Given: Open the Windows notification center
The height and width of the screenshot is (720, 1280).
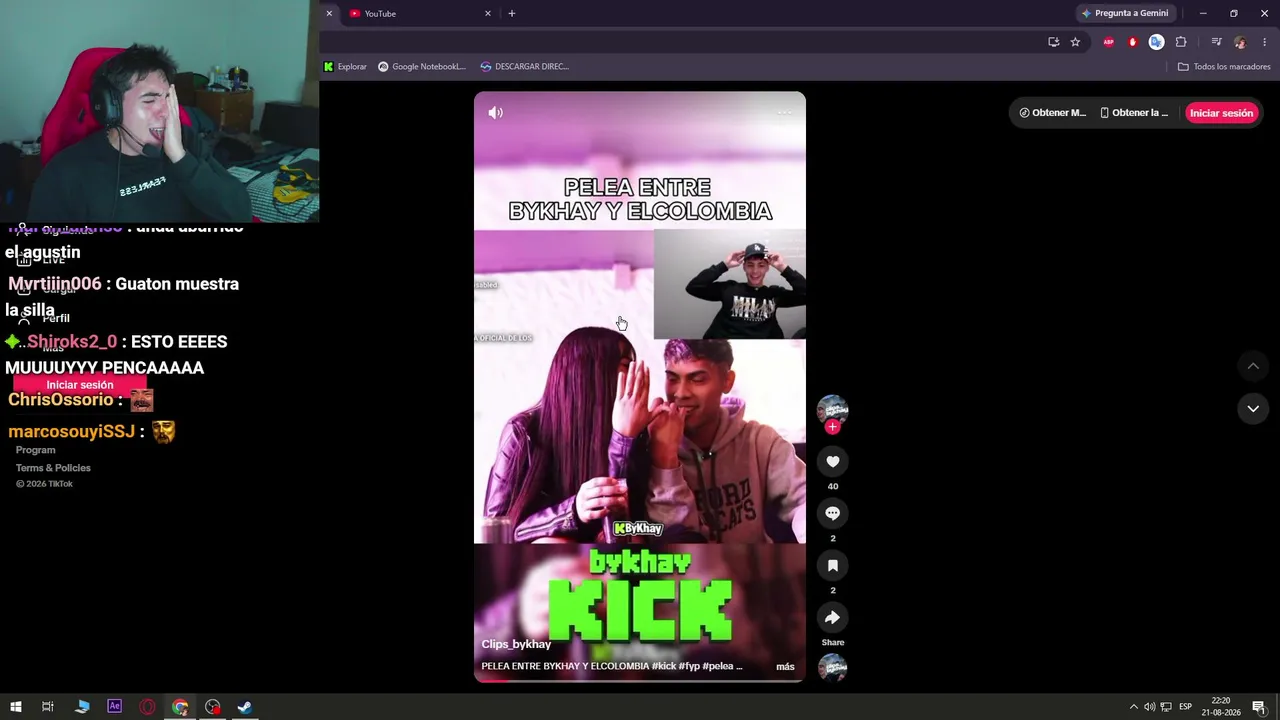Looking at the screenshot, I should 1259,707.
